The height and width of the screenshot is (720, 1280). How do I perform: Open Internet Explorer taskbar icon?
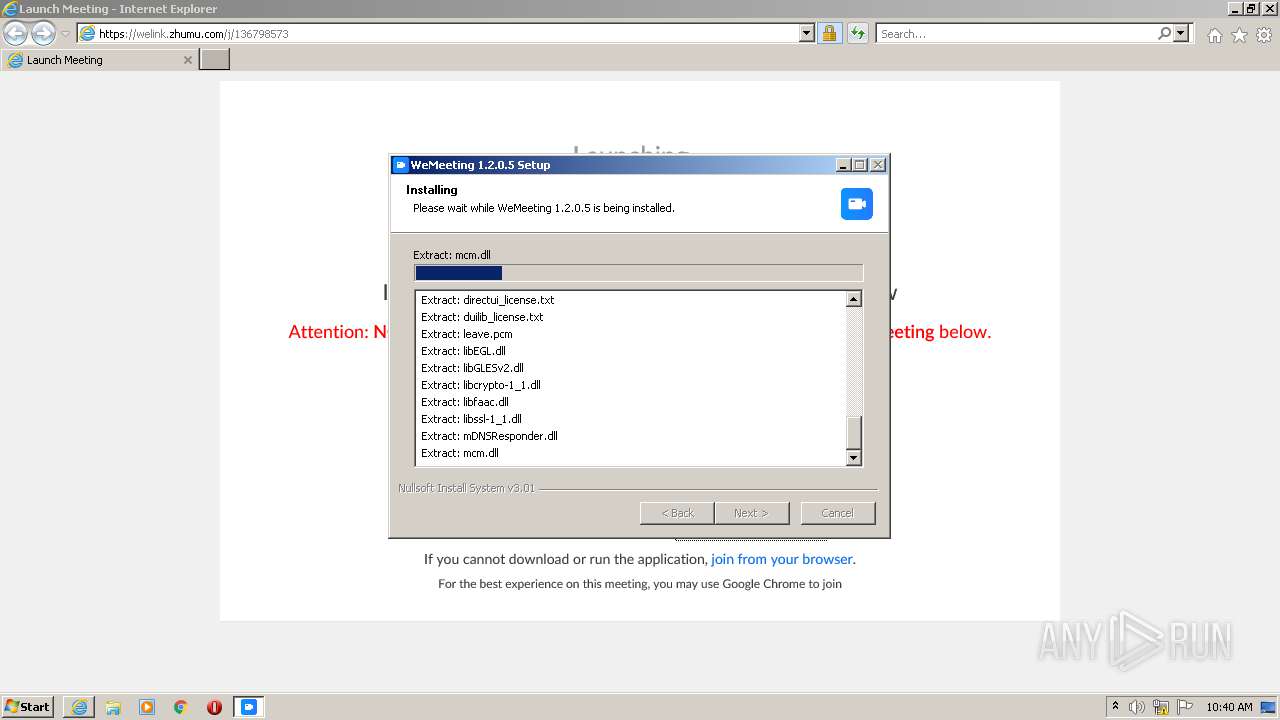79,707
